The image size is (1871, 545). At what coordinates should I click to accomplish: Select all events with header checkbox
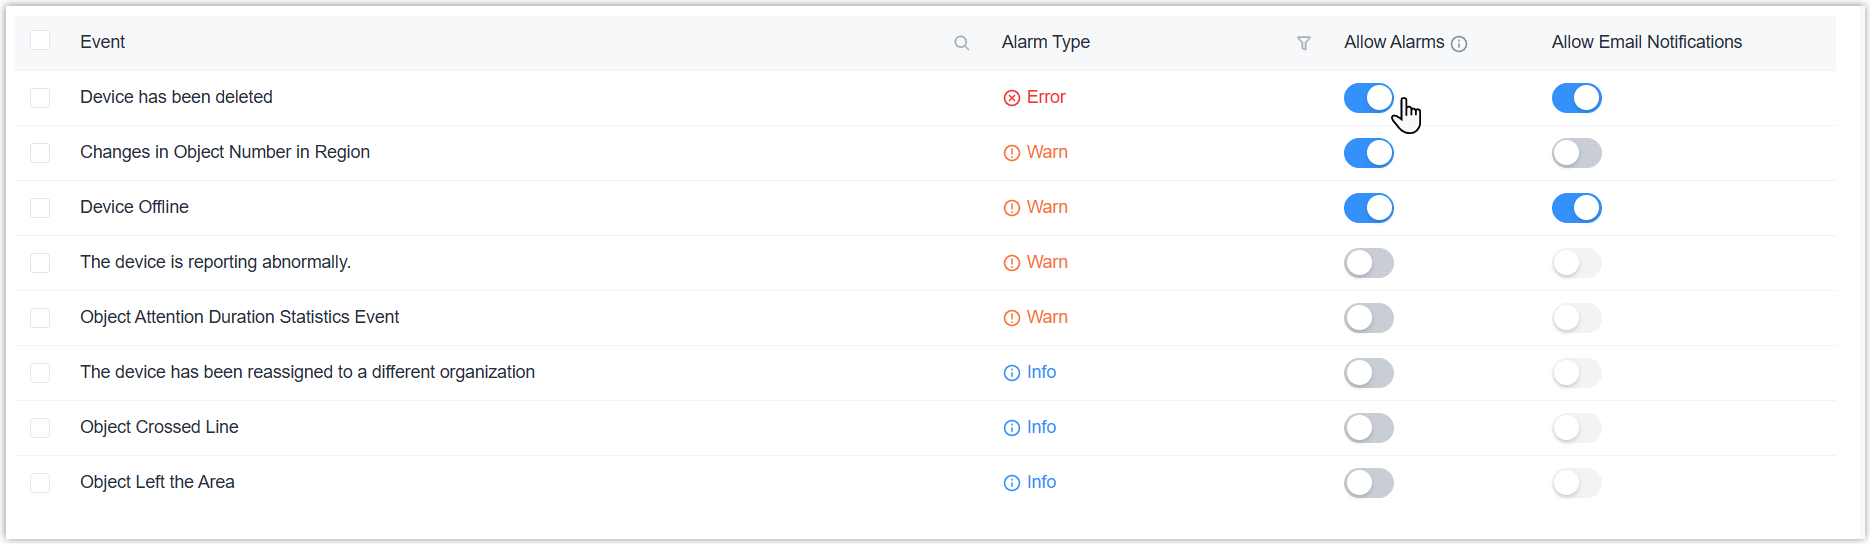pyautogui.click(x=40, y=41)
